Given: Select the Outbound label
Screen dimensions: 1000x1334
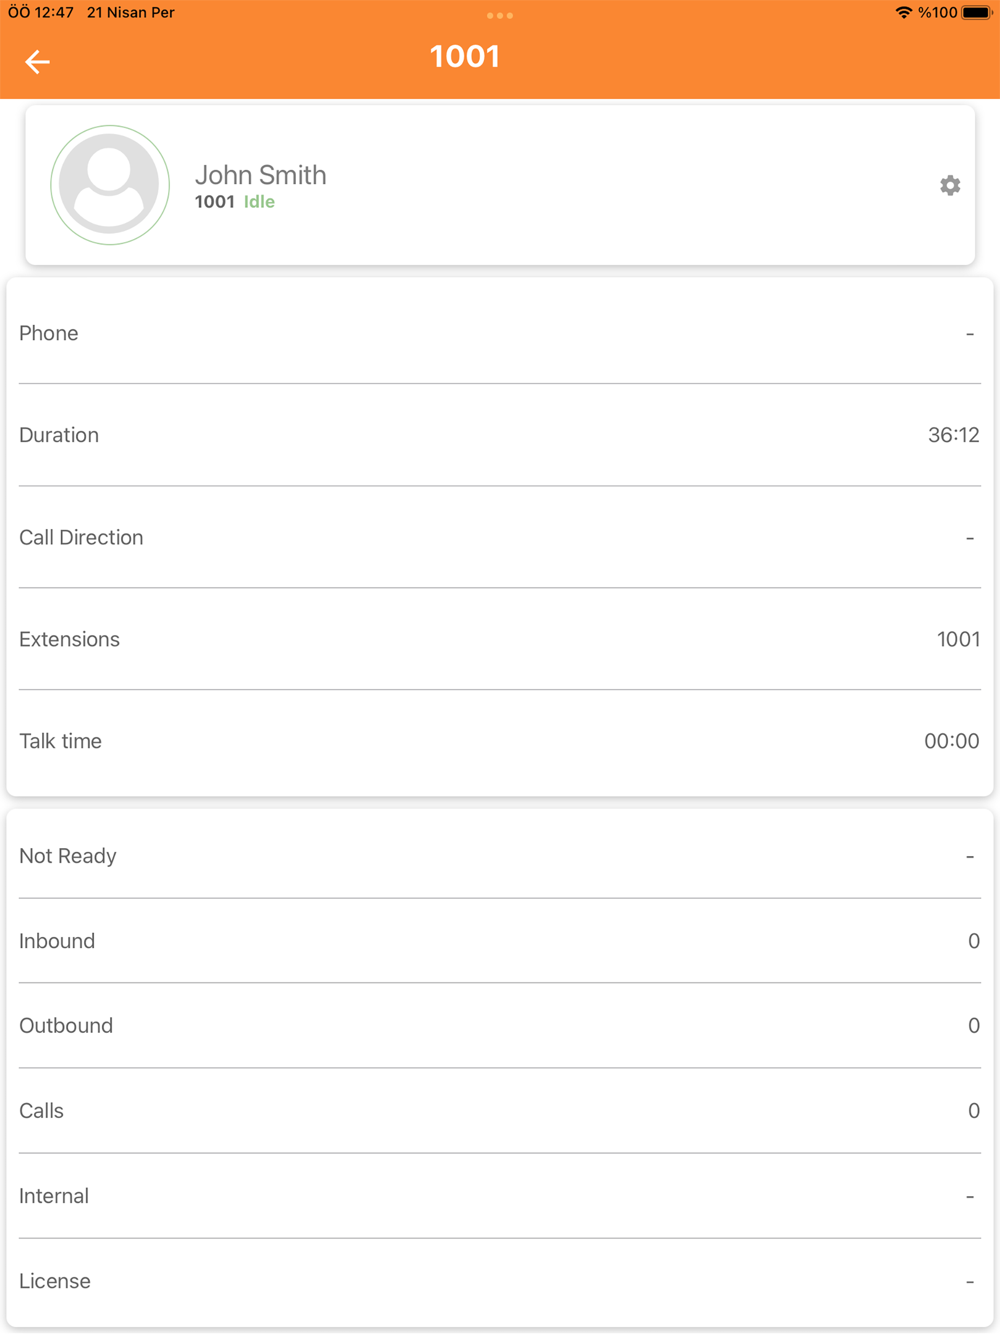Looking at the screenshot, I should (x=66, y=1026).
